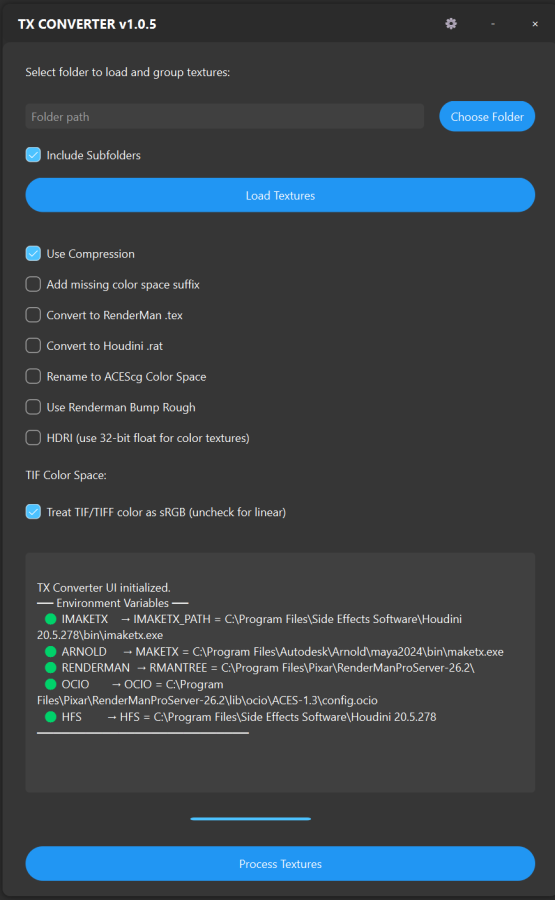
Task: Click the green OCIO status dot
Action: coord(51,684)
